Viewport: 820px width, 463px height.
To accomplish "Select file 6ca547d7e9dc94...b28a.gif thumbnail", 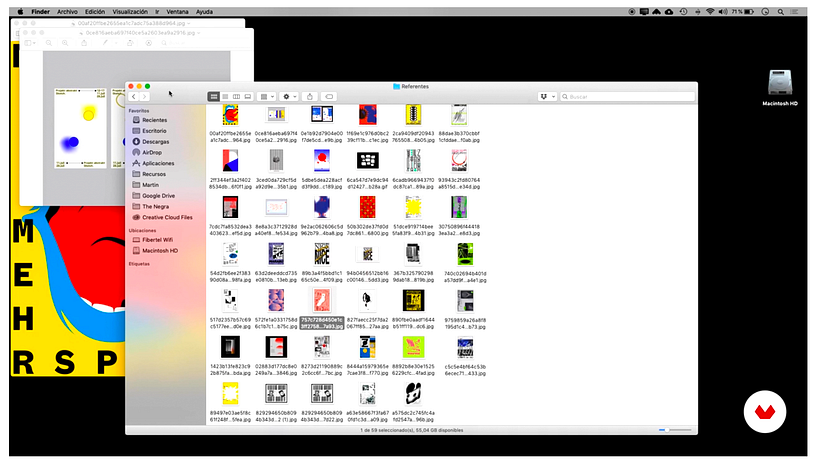I will click(368, 161).
